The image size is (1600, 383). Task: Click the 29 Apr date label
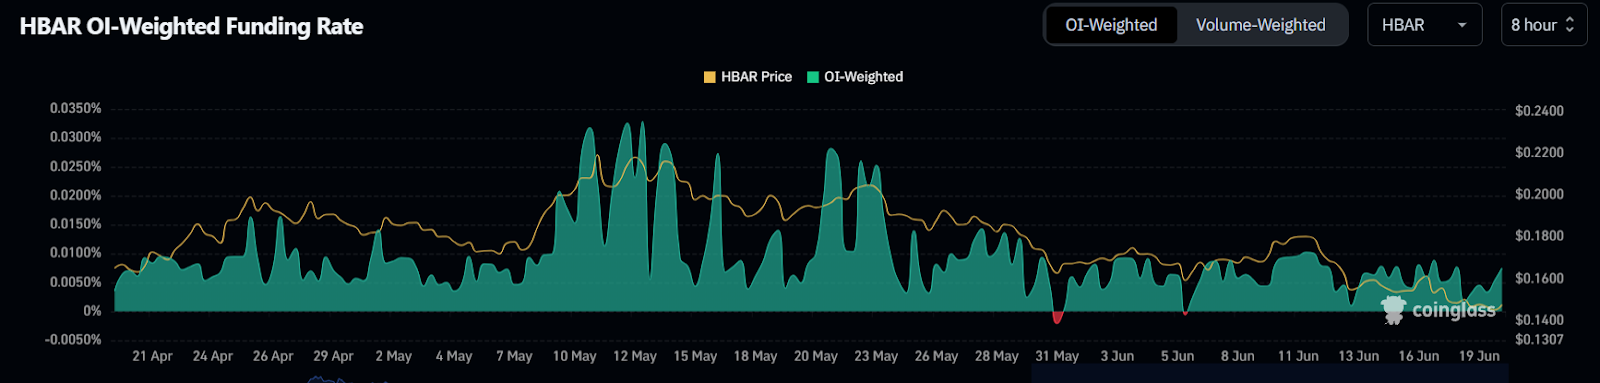(333, 356)
